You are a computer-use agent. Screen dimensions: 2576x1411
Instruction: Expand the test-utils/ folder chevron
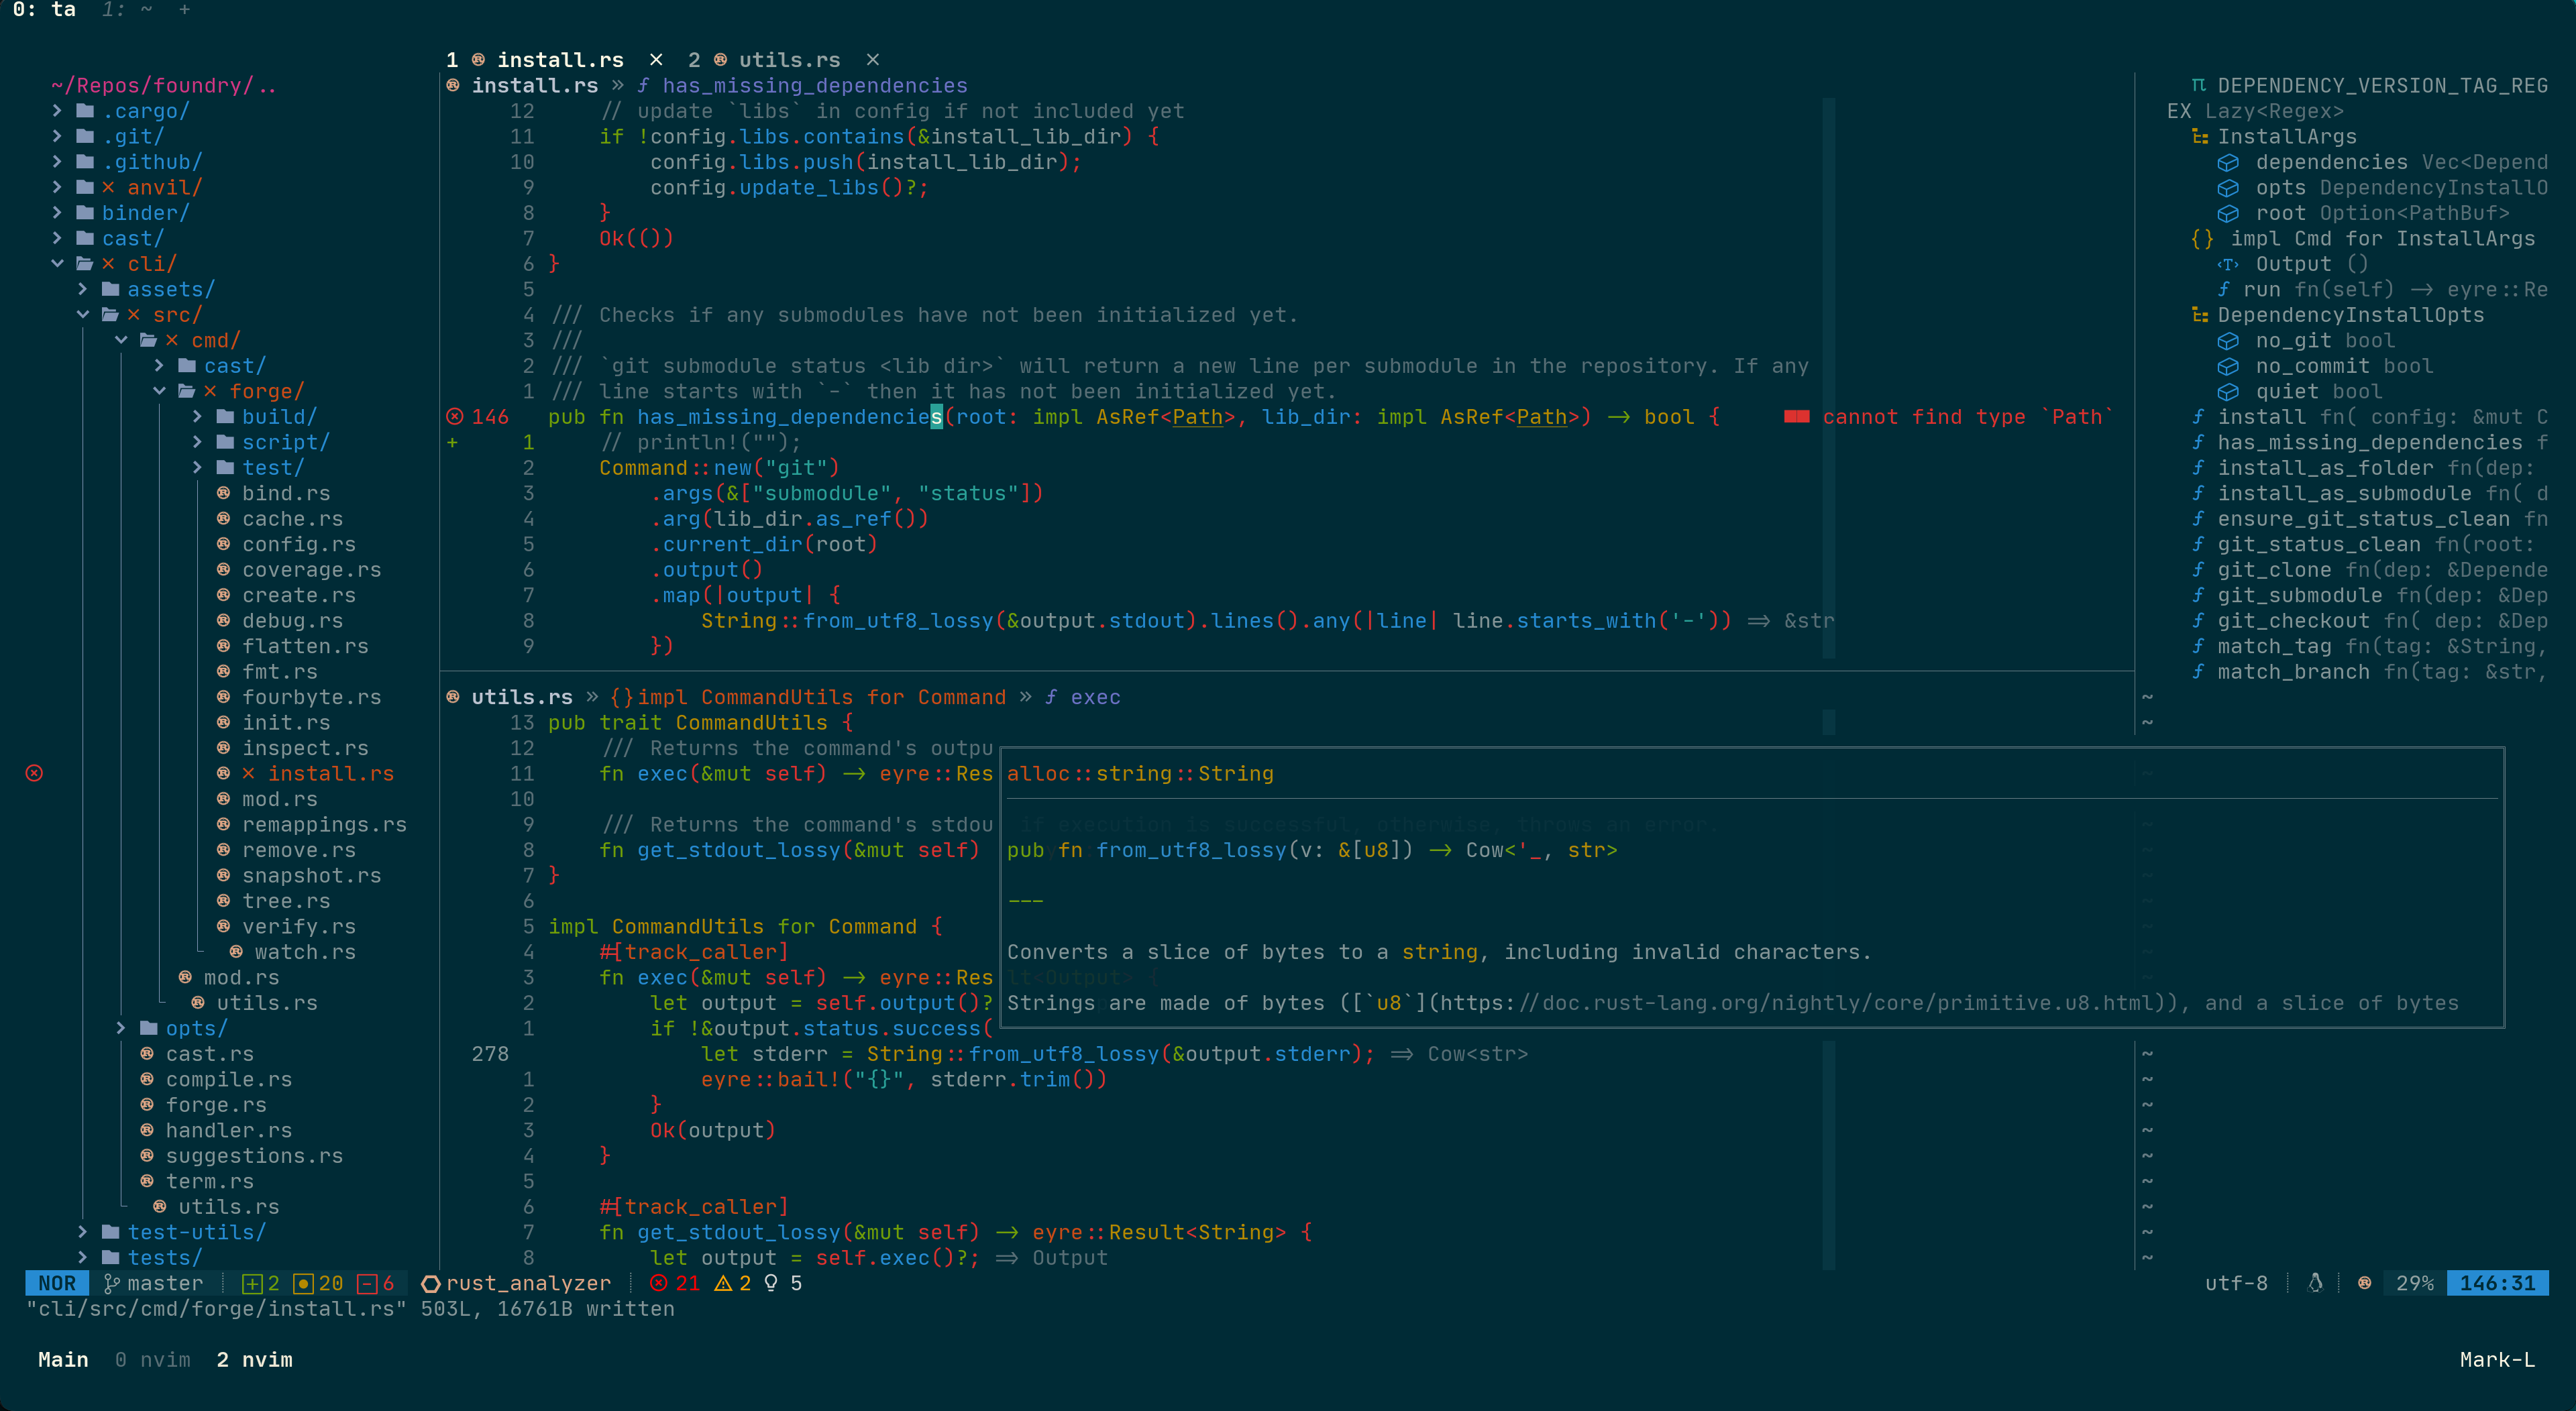click(83, 1232)
